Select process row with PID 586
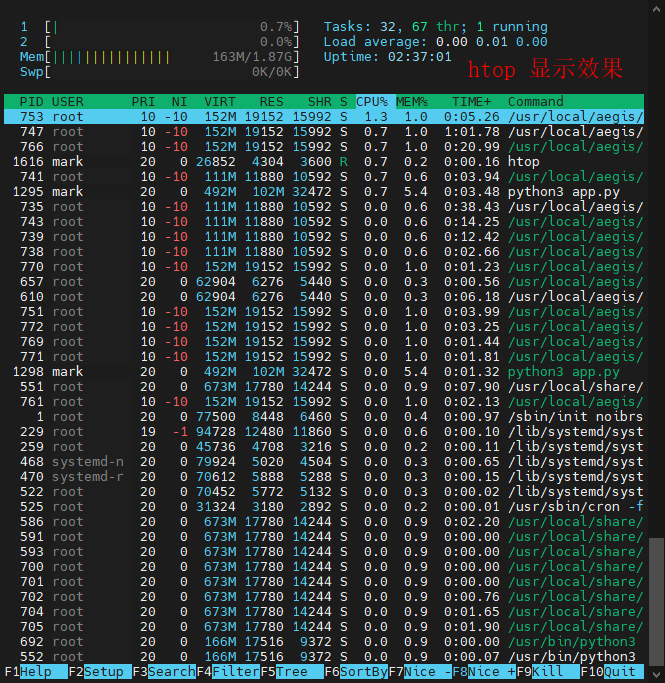This screenshot has height=683, width=665. [324, 522]
